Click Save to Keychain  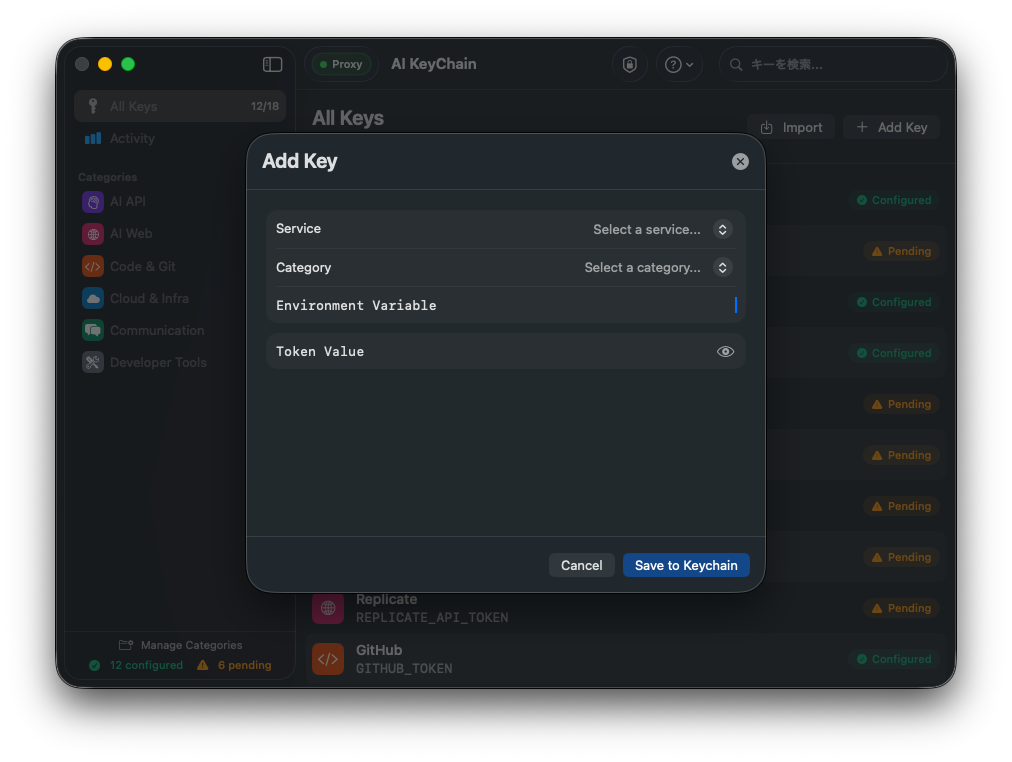tap(686, 565)
